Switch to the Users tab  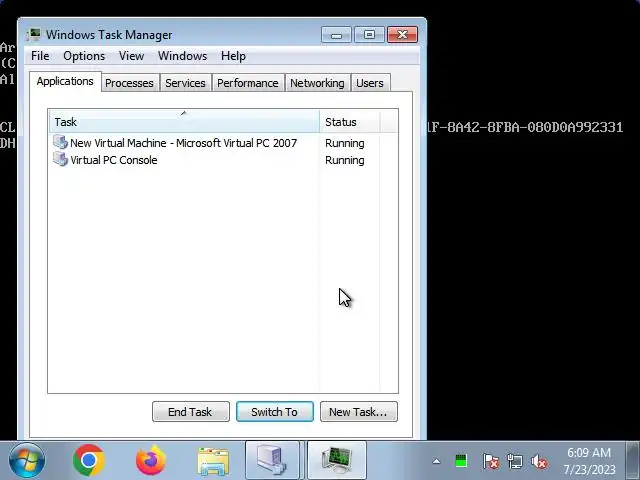(x=370, y=83)
